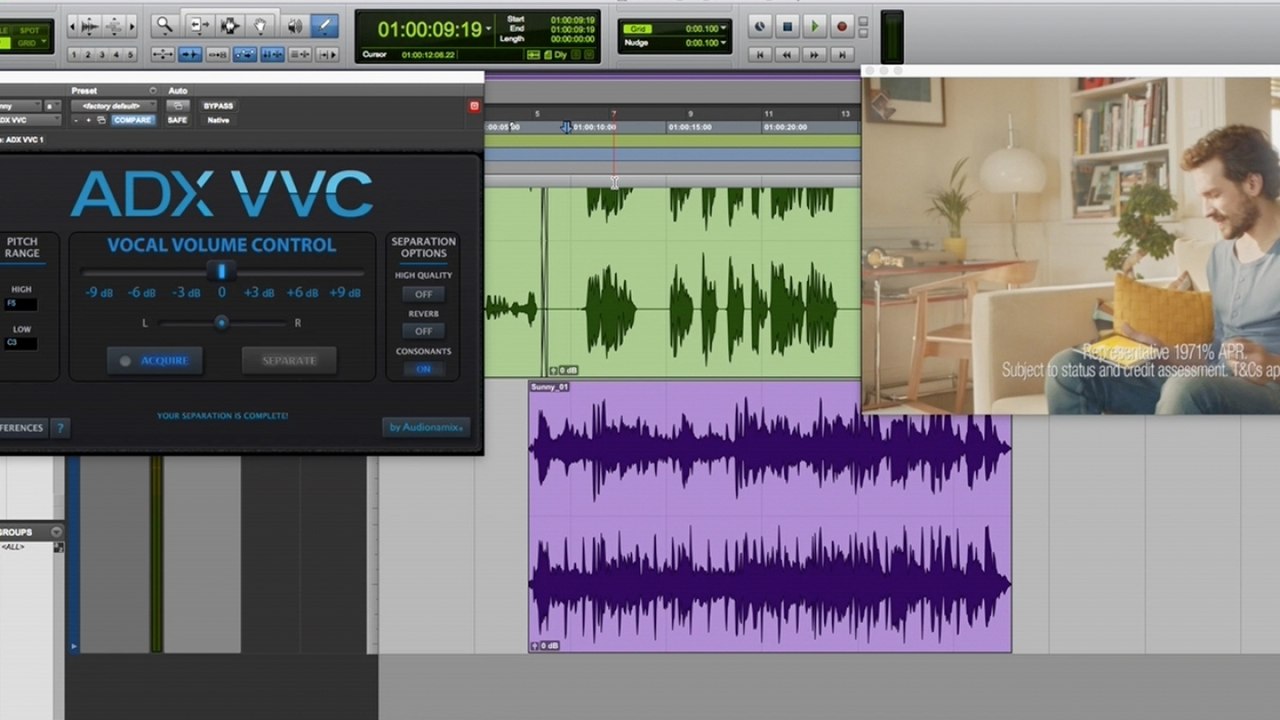This screenshot has width=1280, height=720.
Task: Stop playback in the transport
Action: 788,27
